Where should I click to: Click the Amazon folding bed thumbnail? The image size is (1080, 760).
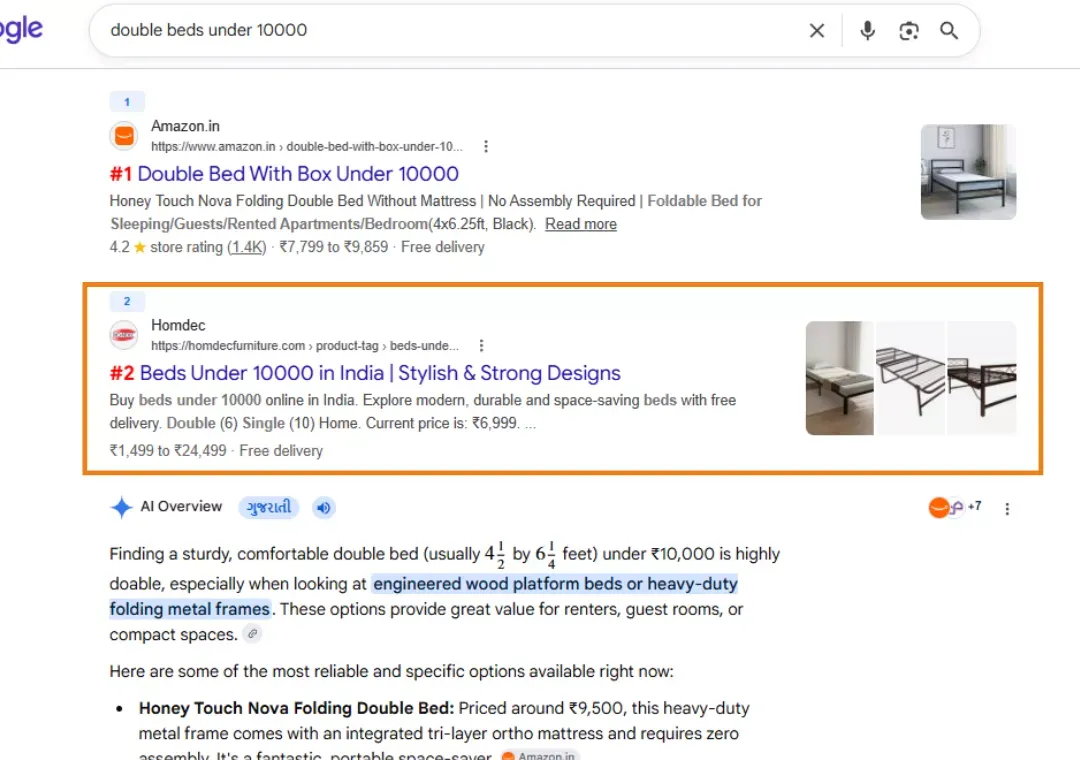tap(968, 172)
